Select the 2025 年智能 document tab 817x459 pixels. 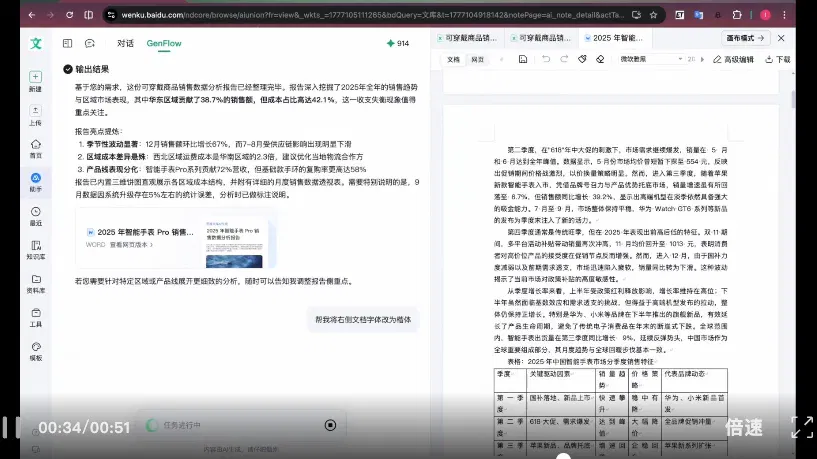click(614, 38)
